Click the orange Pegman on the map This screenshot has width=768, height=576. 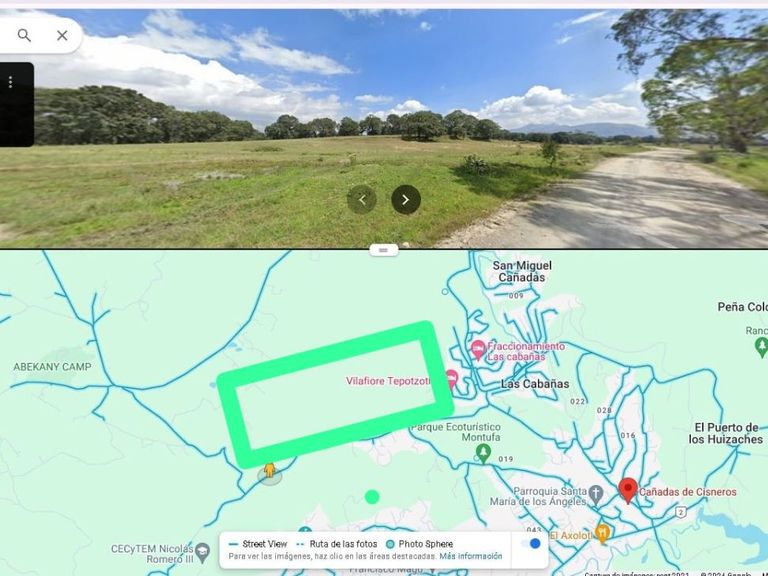269,471
